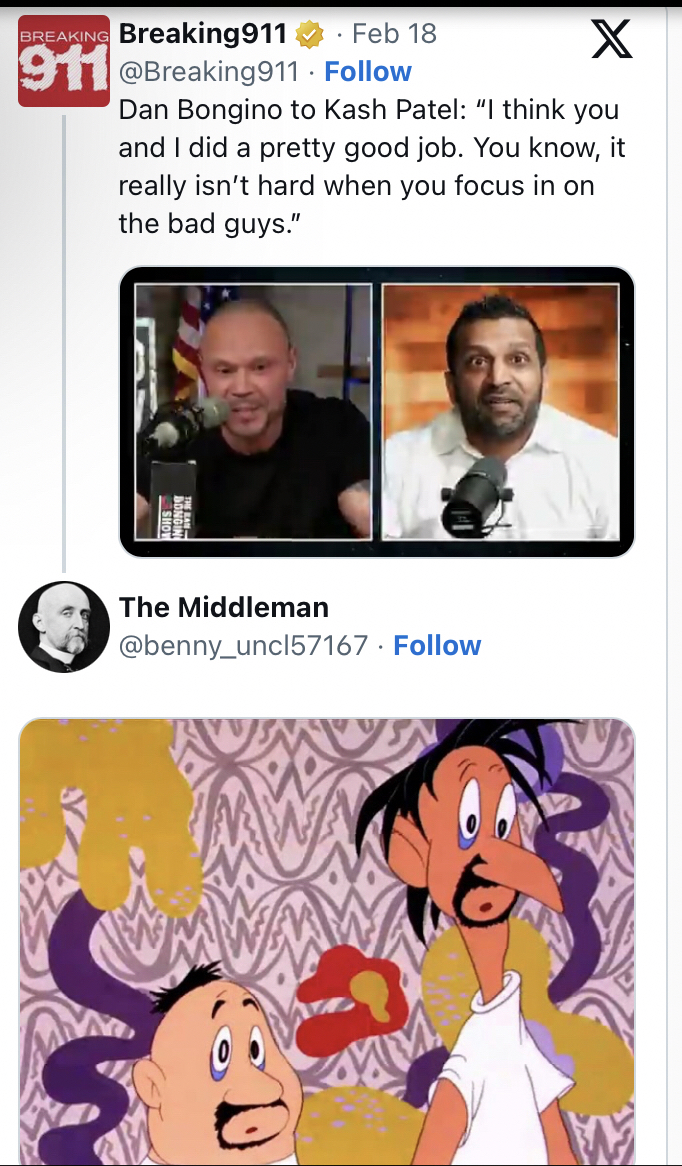Open the Breaking911 display name

click(203, 34)
